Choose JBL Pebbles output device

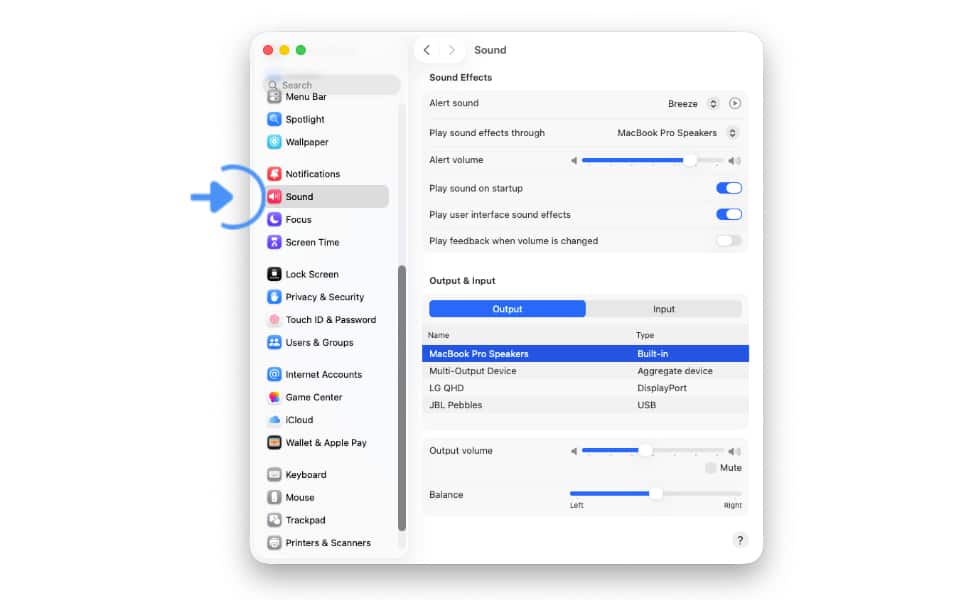(585, 405)
